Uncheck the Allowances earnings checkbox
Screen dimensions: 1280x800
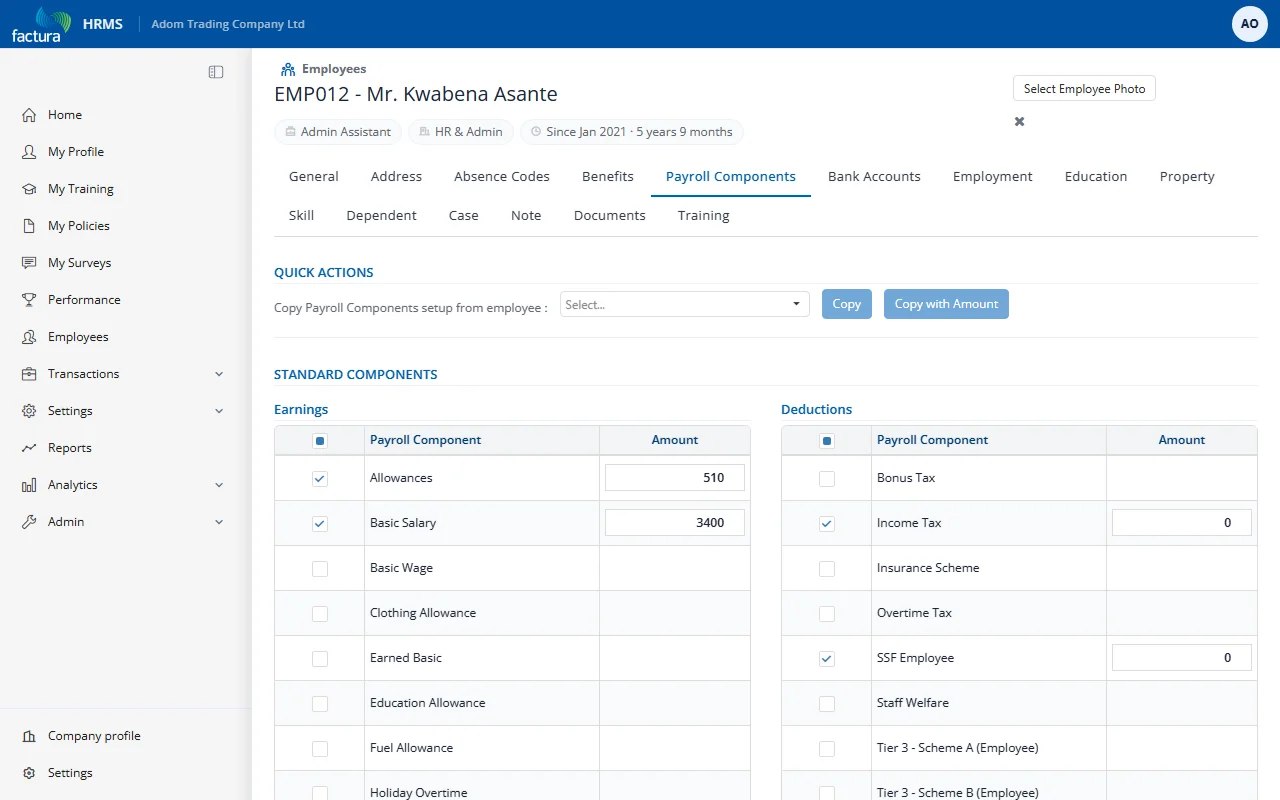point(320,479)
